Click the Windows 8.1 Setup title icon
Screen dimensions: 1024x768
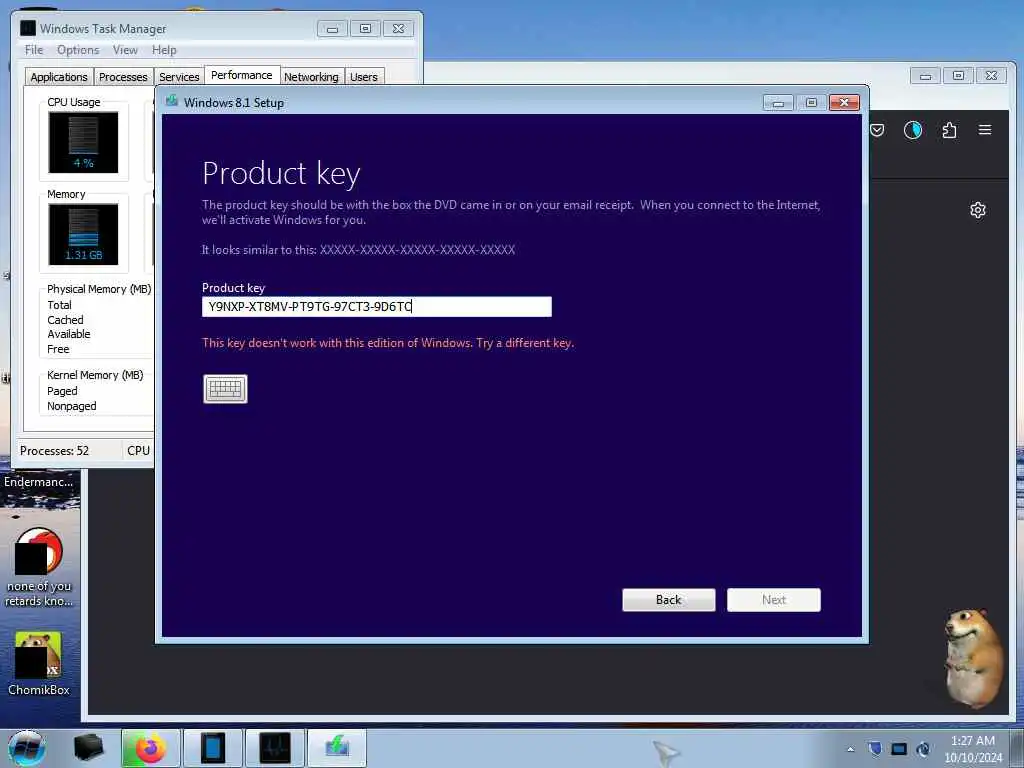[172, 101]
